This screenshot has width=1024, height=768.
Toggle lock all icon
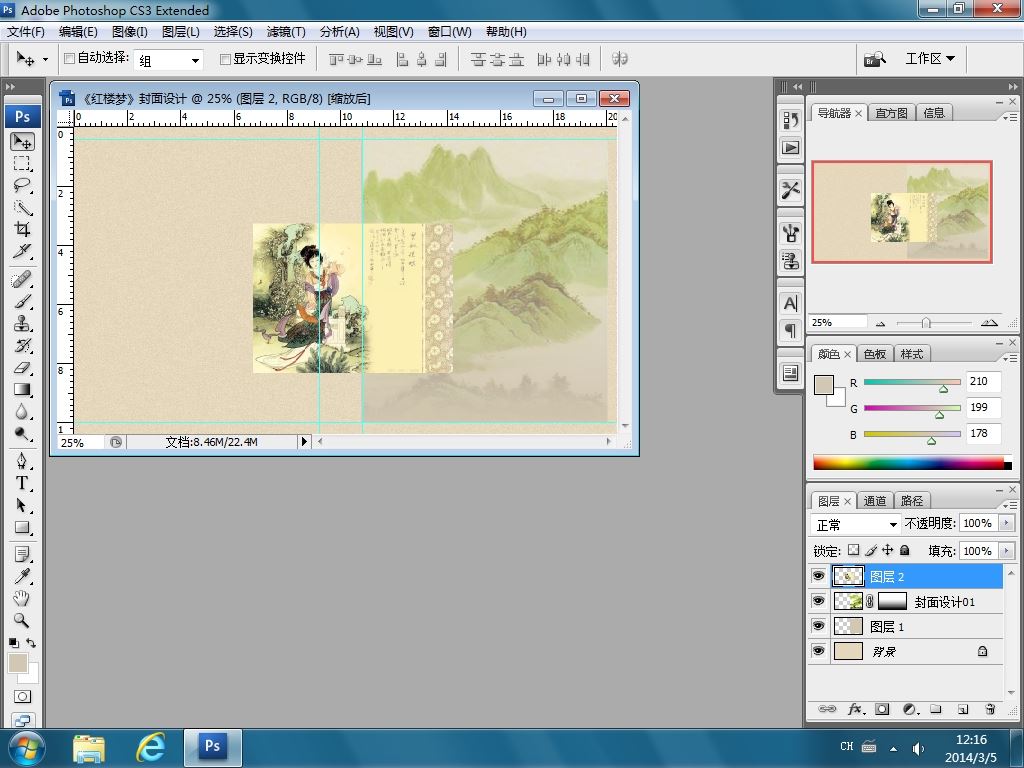905,550
